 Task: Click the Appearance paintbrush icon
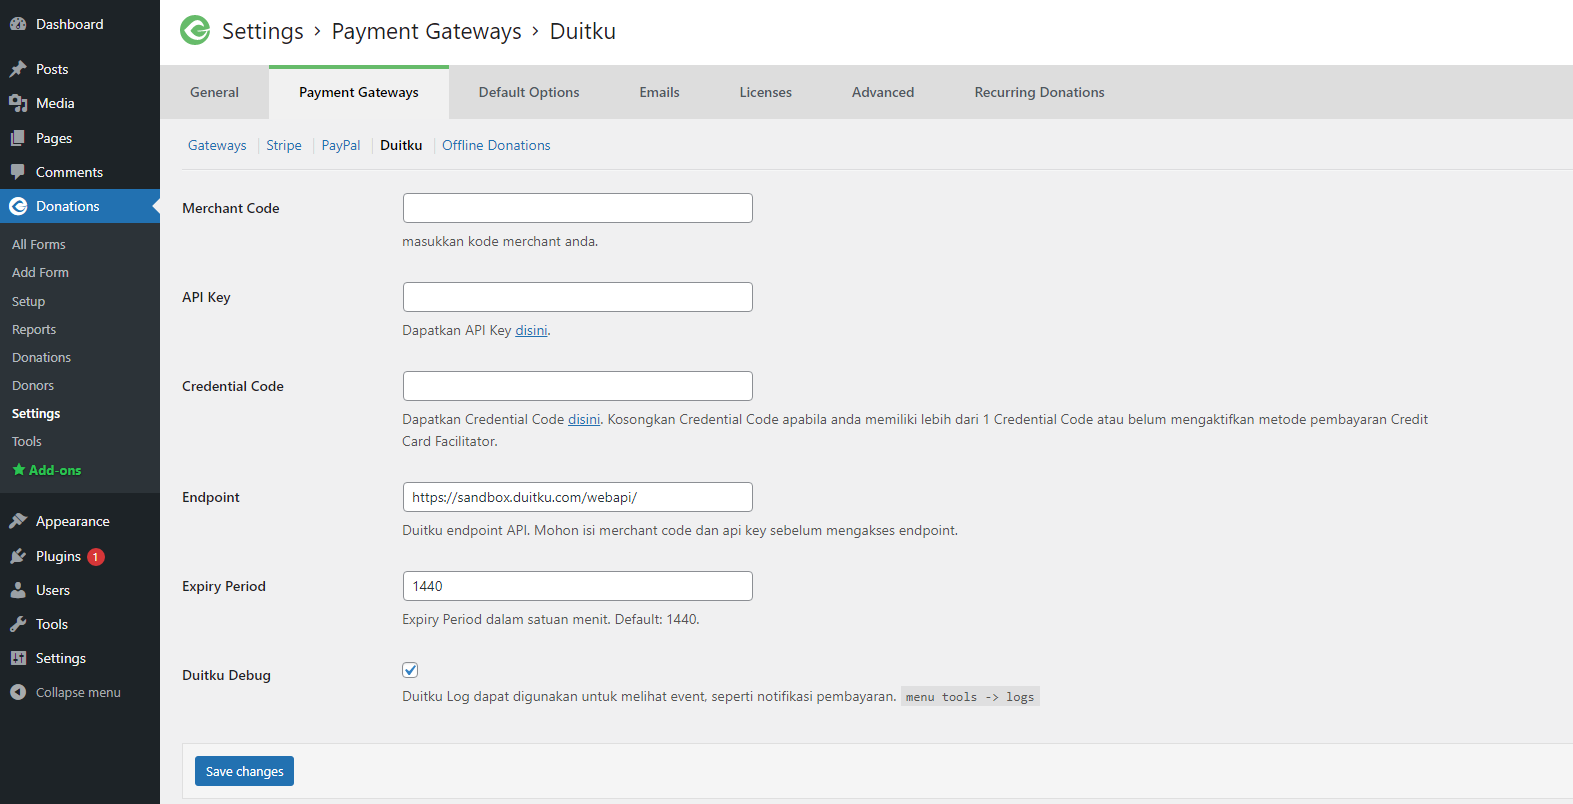tap(18, 521)
